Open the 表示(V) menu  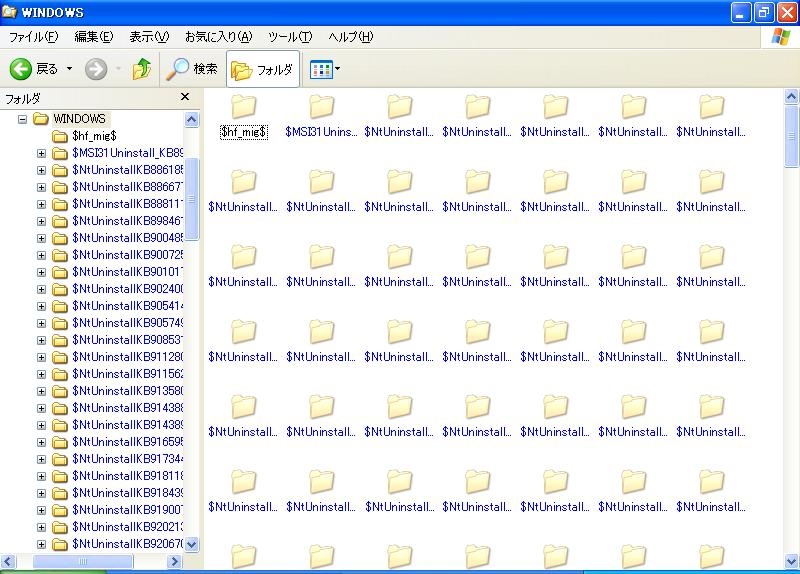[x=148, y=37]
